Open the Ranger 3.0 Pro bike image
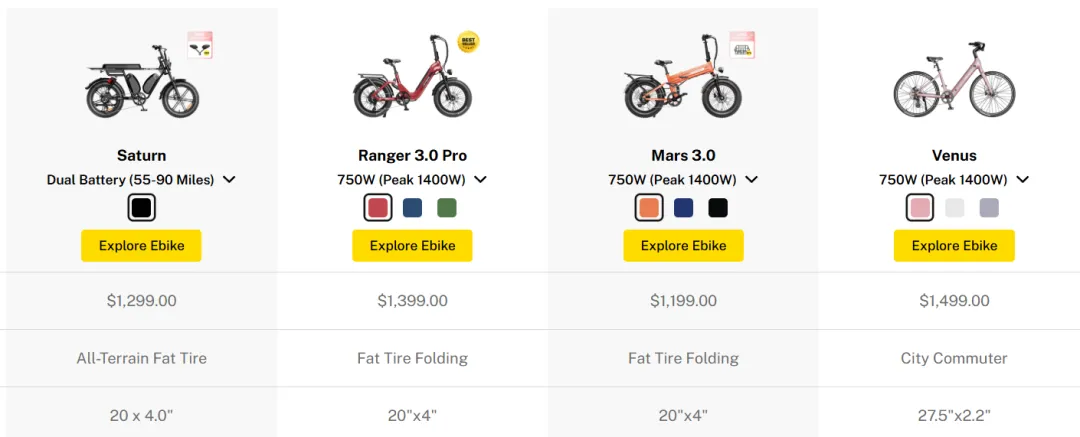The width and height of the screenshot is (1080, 437). click(412, 76)
